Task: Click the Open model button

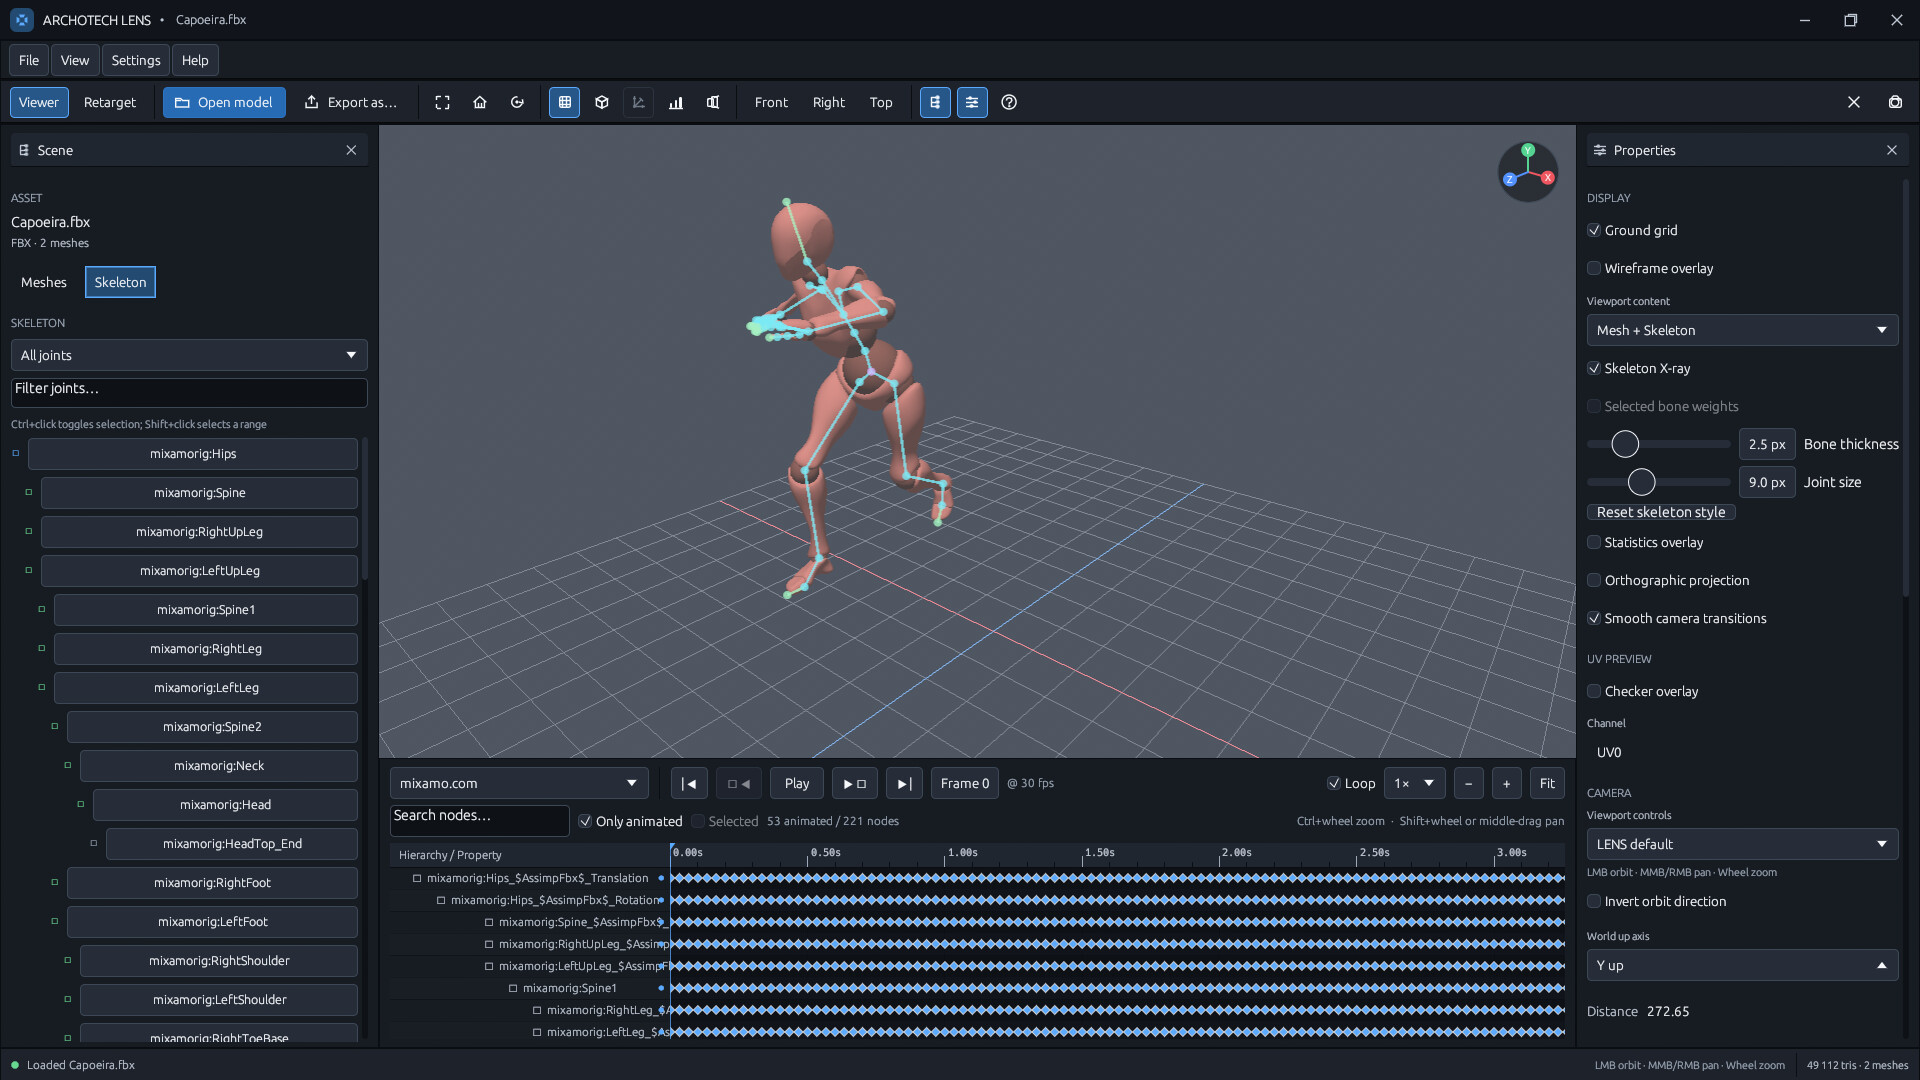Action: pos(224,102)
